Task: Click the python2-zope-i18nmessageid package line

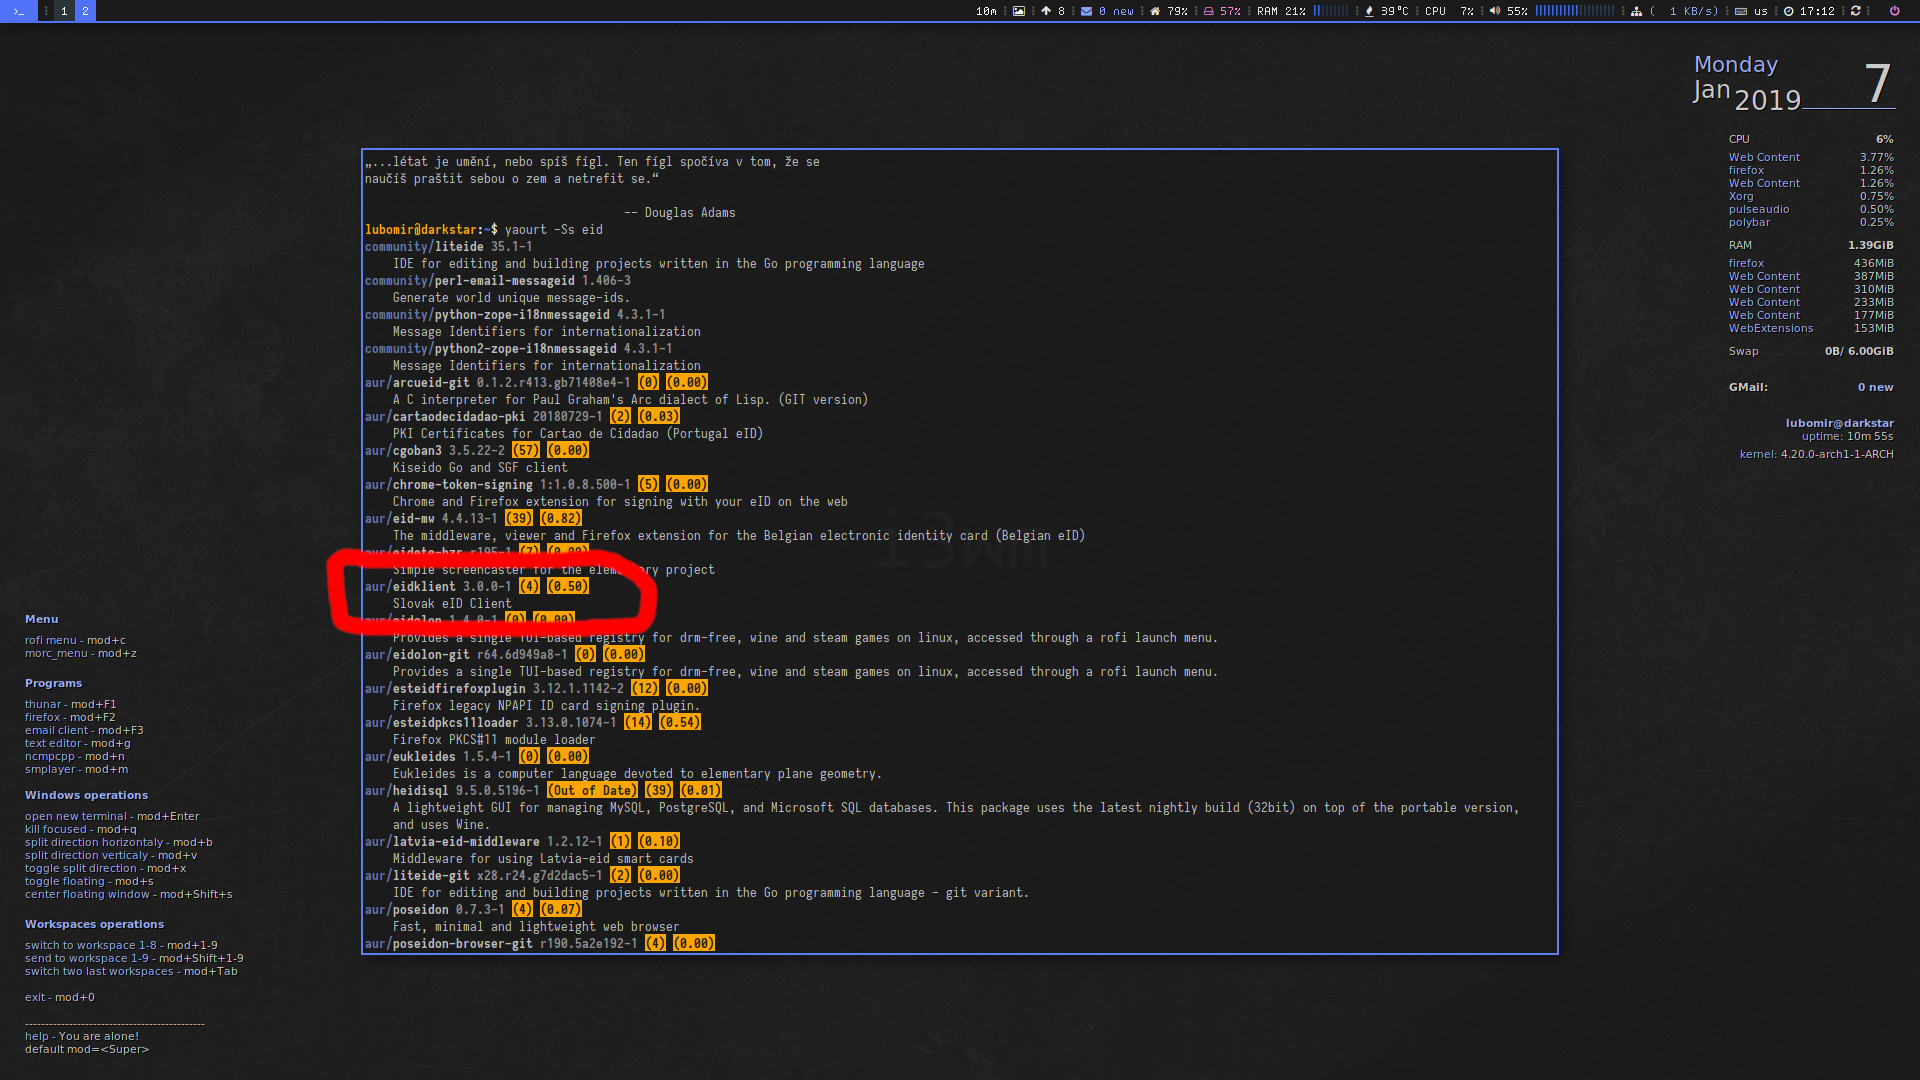Action: 518,349
